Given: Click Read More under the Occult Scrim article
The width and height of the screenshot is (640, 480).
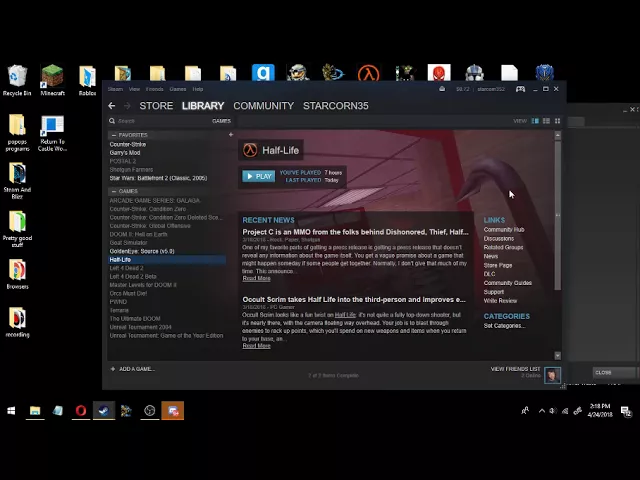Looking at the screenshot, I should 256,346.
